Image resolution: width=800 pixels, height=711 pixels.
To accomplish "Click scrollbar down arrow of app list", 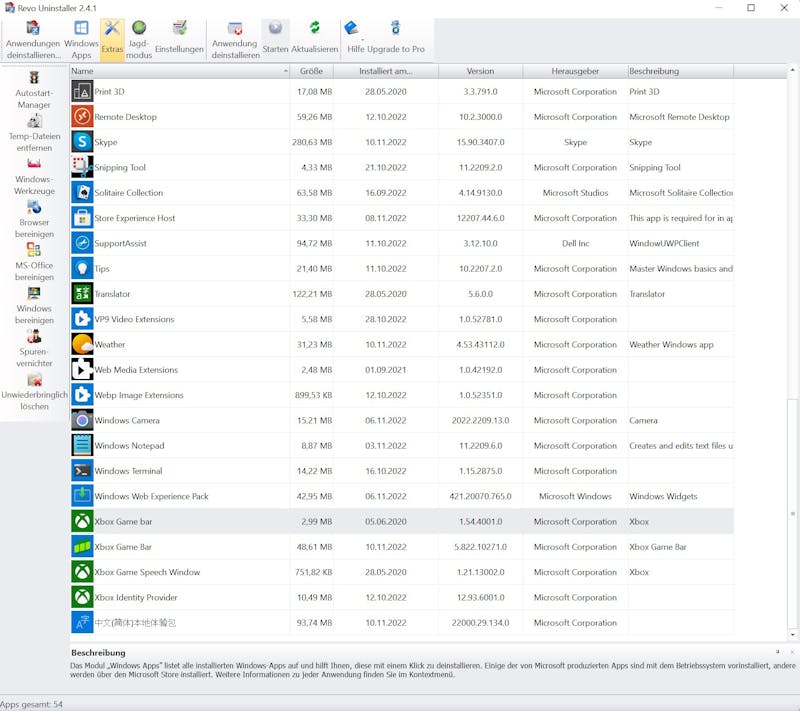I will click(792, 634).
